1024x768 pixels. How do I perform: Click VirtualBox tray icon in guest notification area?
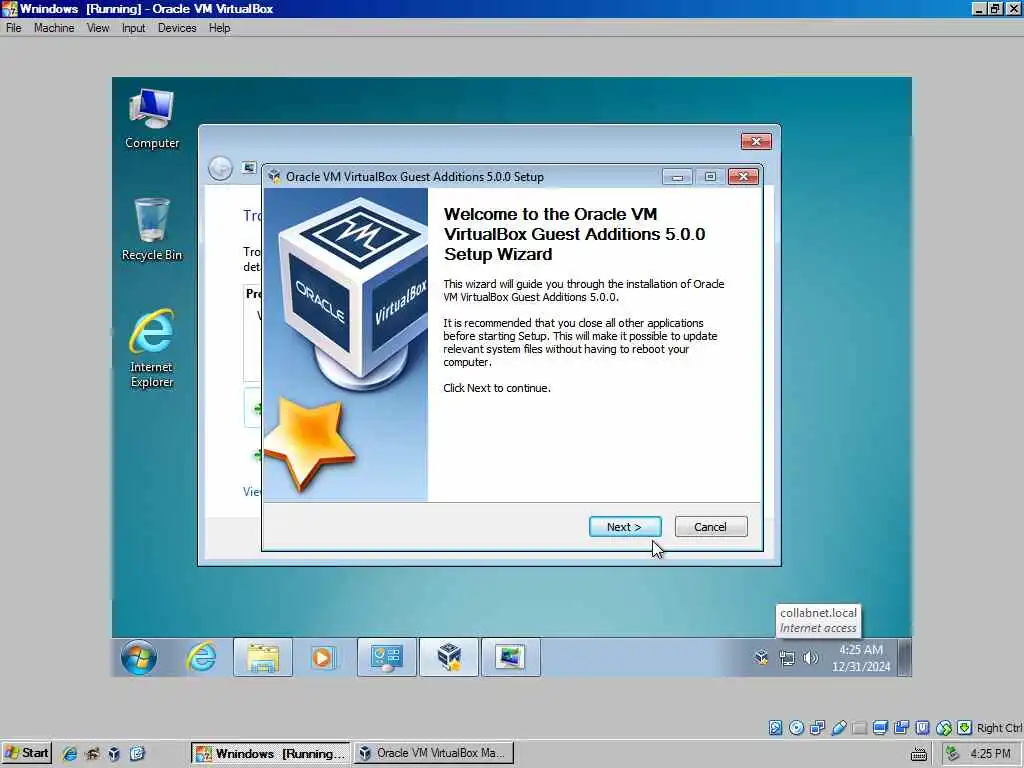click(x=761, y=658)
